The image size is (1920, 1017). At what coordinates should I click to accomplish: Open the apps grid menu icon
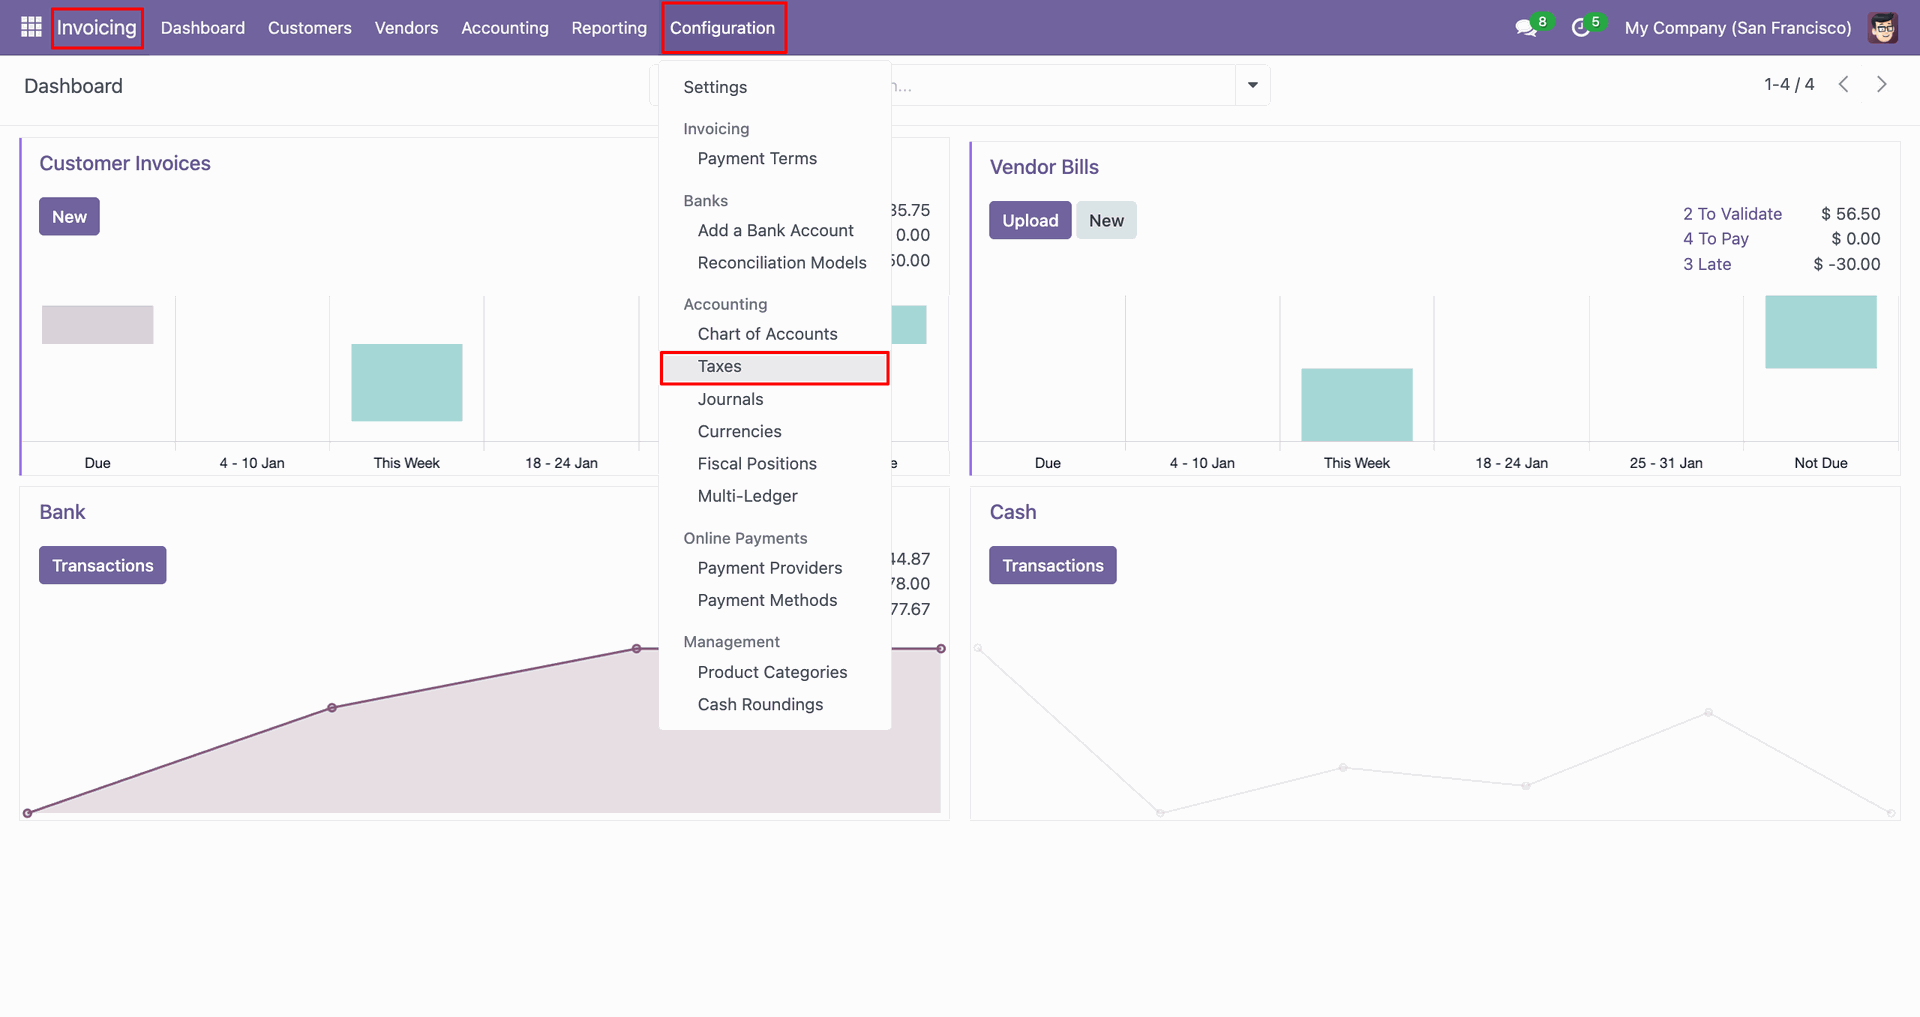(31, 27)
